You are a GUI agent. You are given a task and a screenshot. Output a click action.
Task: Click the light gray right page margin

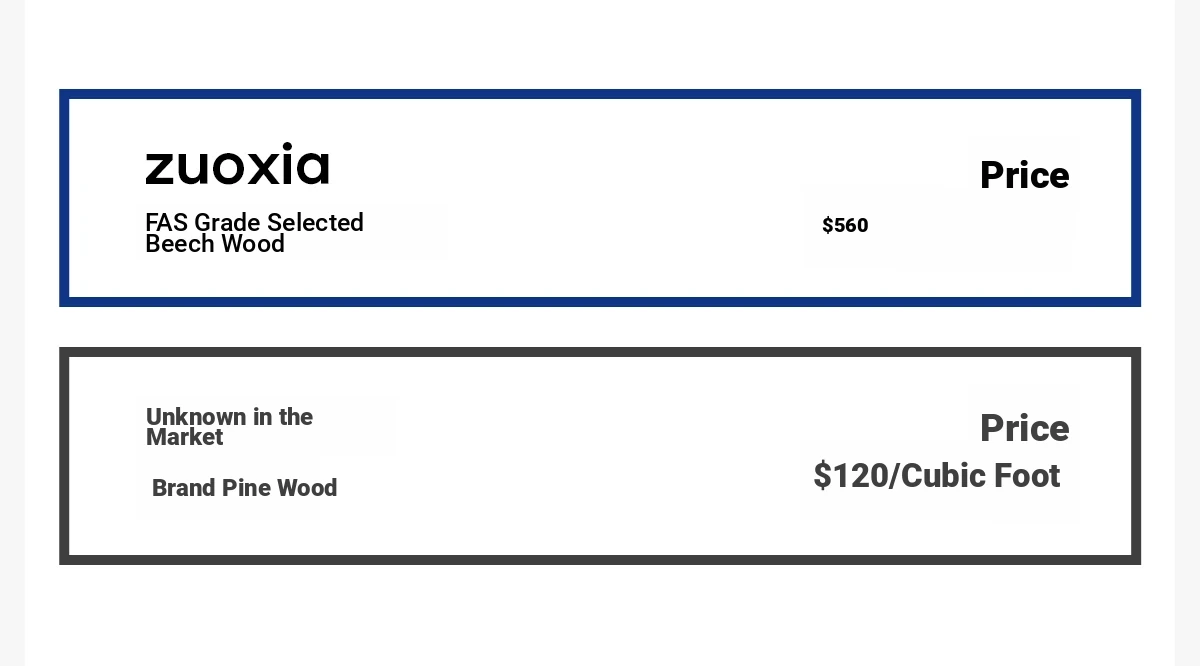click(x=1187, y=333)
